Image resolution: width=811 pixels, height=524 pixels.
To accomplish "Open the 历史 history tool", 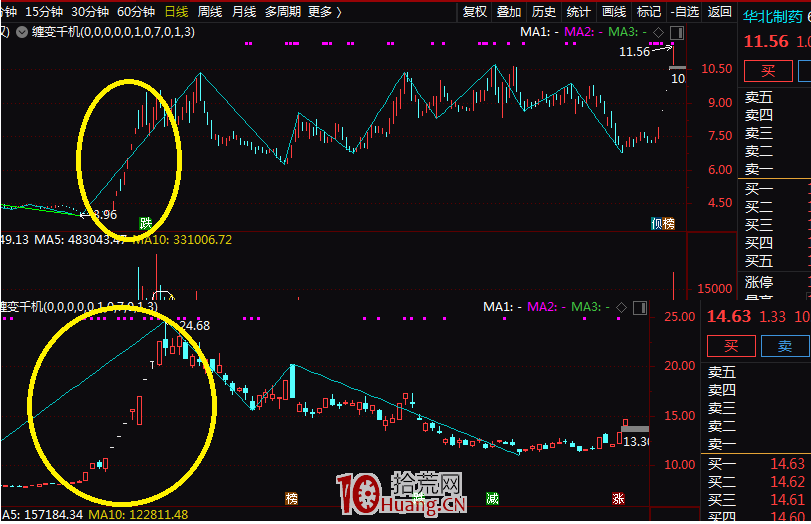I will 544,11.
